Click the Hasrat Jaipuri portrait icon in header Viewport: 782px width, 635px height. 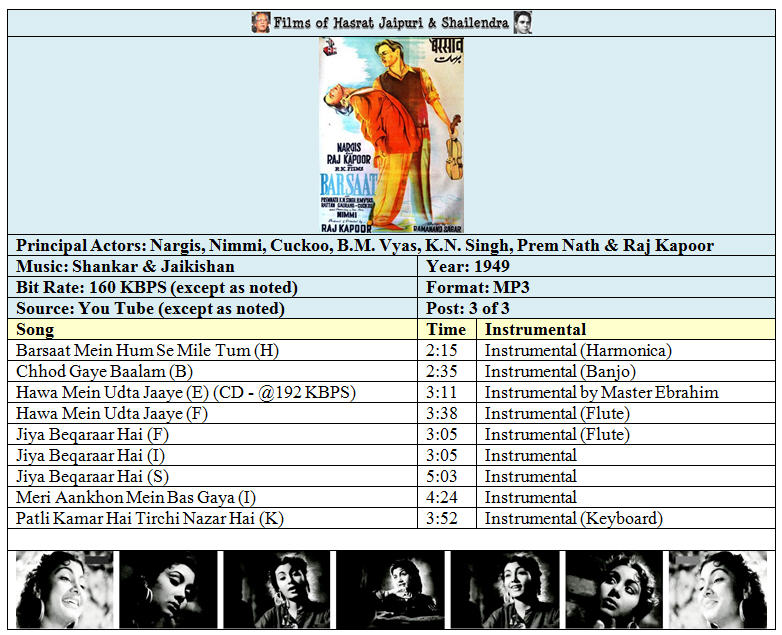[x=261, y=22]
